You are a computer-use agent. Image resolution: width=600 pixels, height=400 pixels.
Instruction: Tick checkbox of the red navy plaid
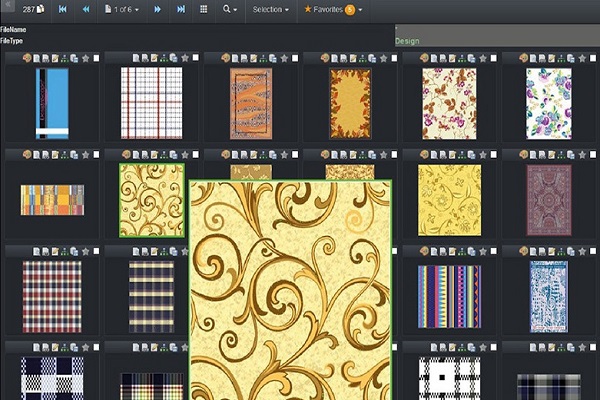96,251
